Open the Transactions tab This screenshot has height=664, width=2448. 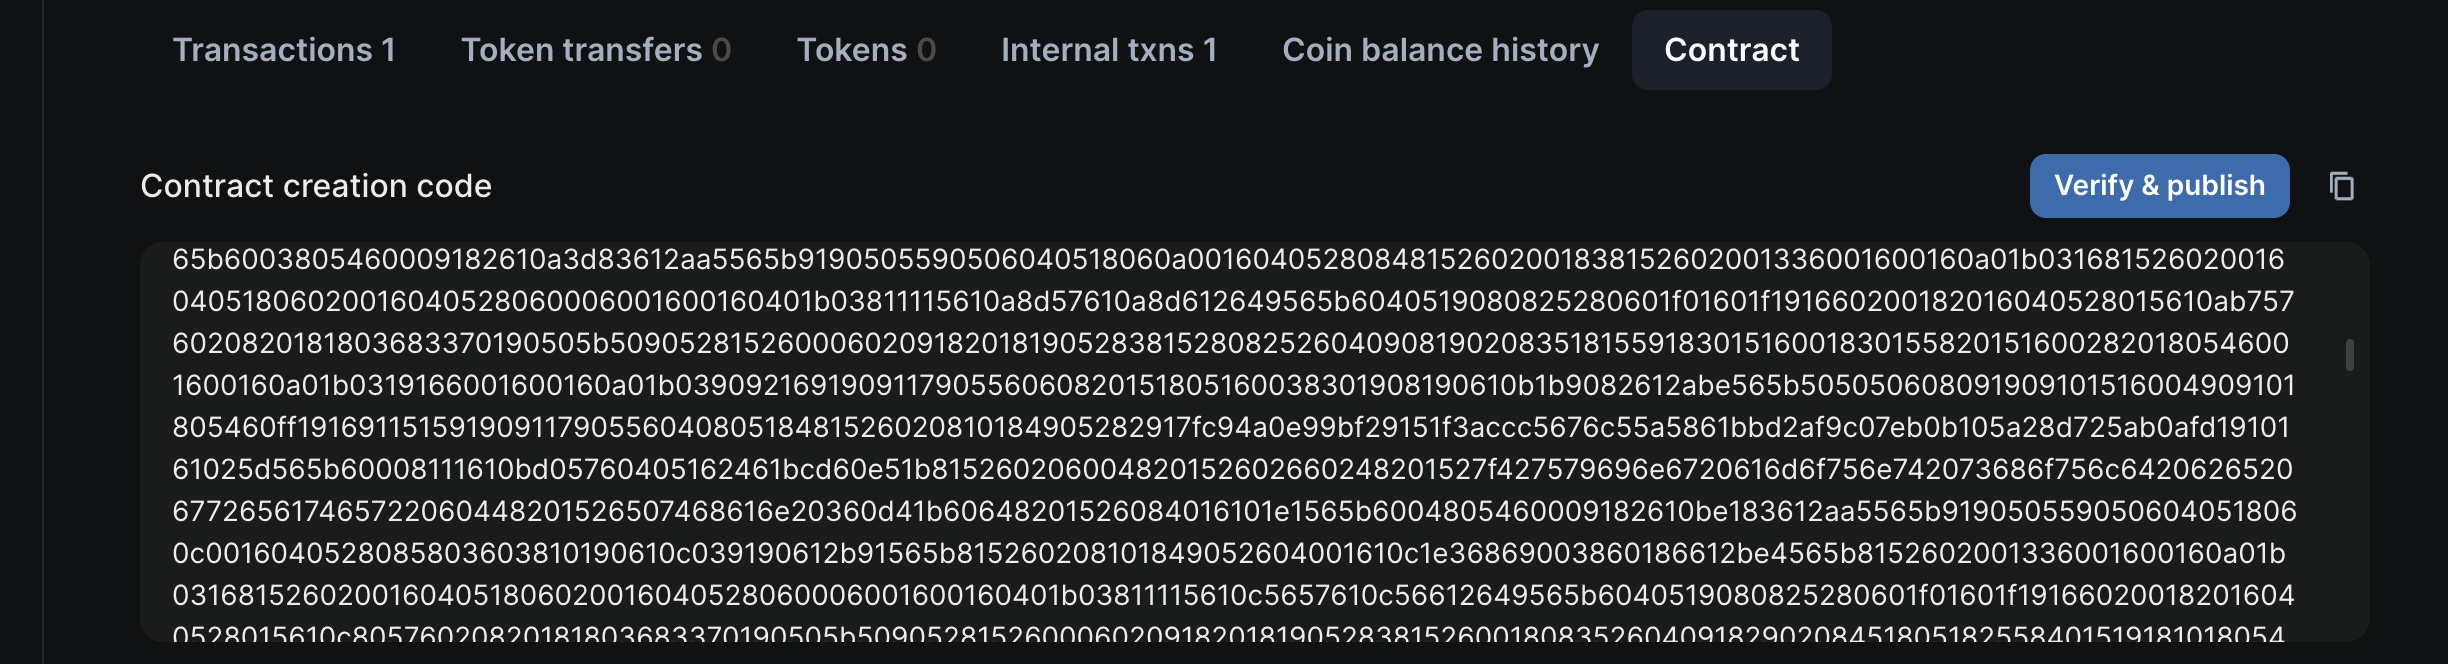(x=284, y=49)
